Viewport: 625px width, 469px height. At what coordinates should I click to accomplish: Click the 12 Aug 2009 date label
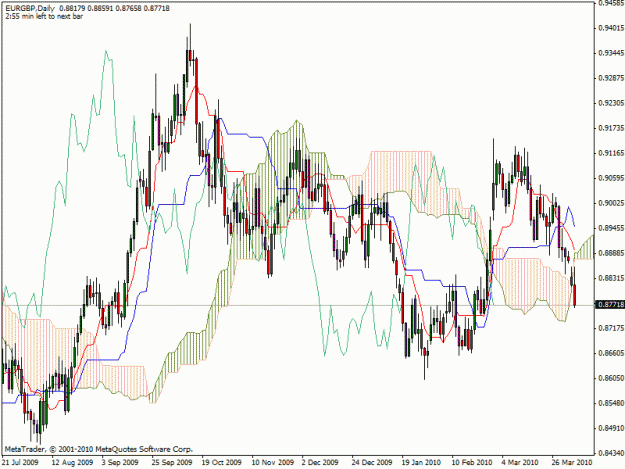pos(72,463)
